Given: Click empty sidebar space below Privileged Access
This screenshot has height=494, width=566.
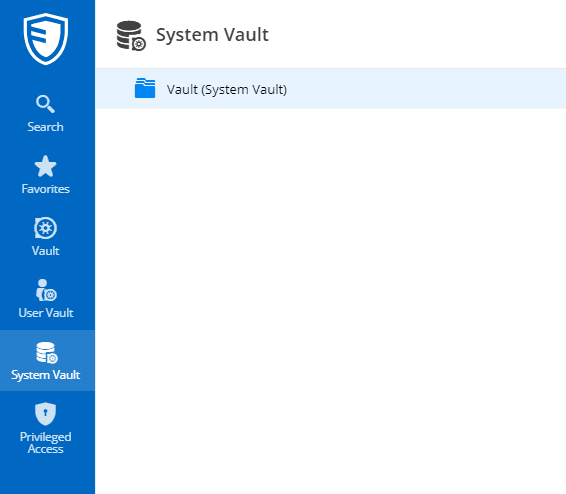Looking at the screenshot, I should [x=47, y=476].
